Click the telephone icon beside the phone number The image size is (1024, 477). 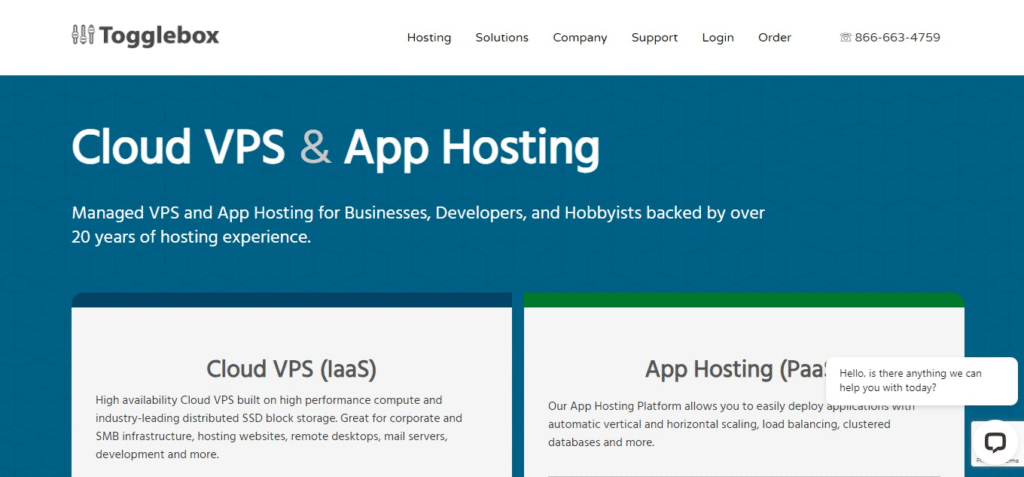coord(845,38)
